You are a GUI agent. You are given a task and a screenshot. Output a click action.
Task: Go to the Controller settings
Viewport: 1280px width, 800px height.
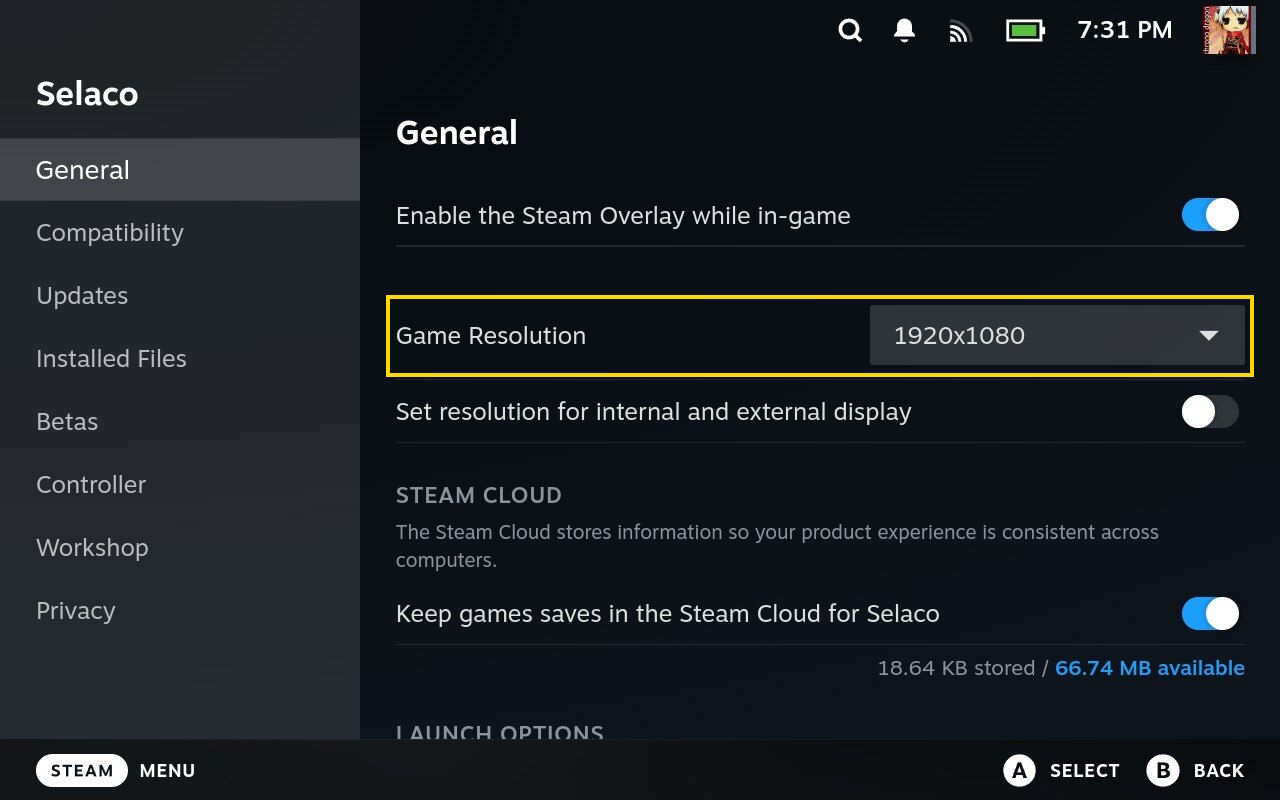tap(91, 485)
